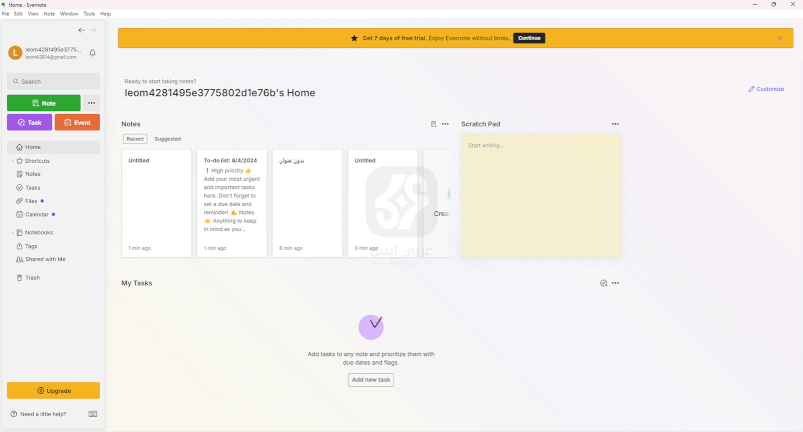The image size is (803, 432).
Task: Go forward with the right arrow
Action: click(93, 30)
